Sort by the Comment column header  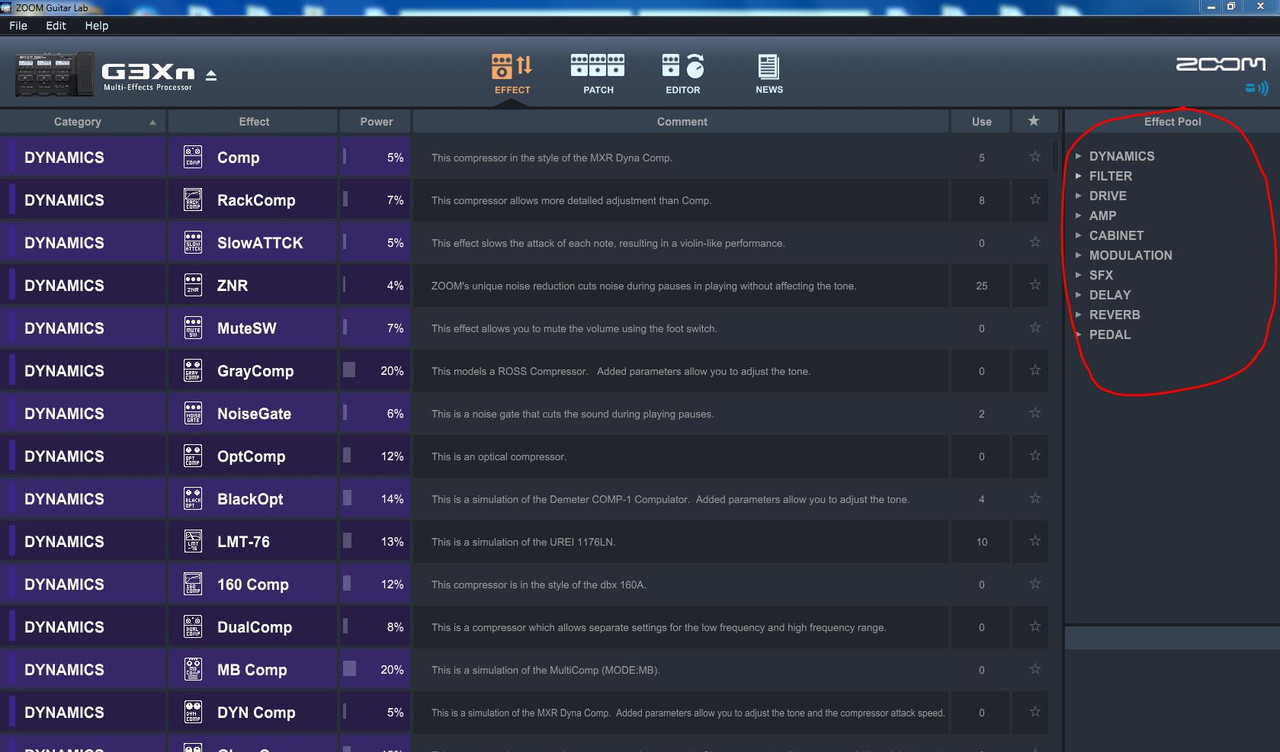682,122
